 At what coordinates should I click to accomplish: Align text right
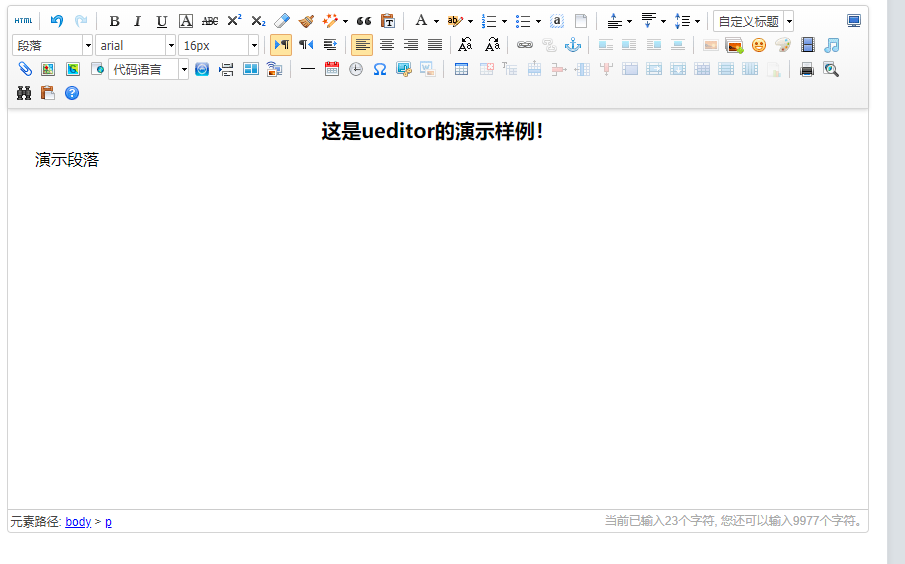411,45
